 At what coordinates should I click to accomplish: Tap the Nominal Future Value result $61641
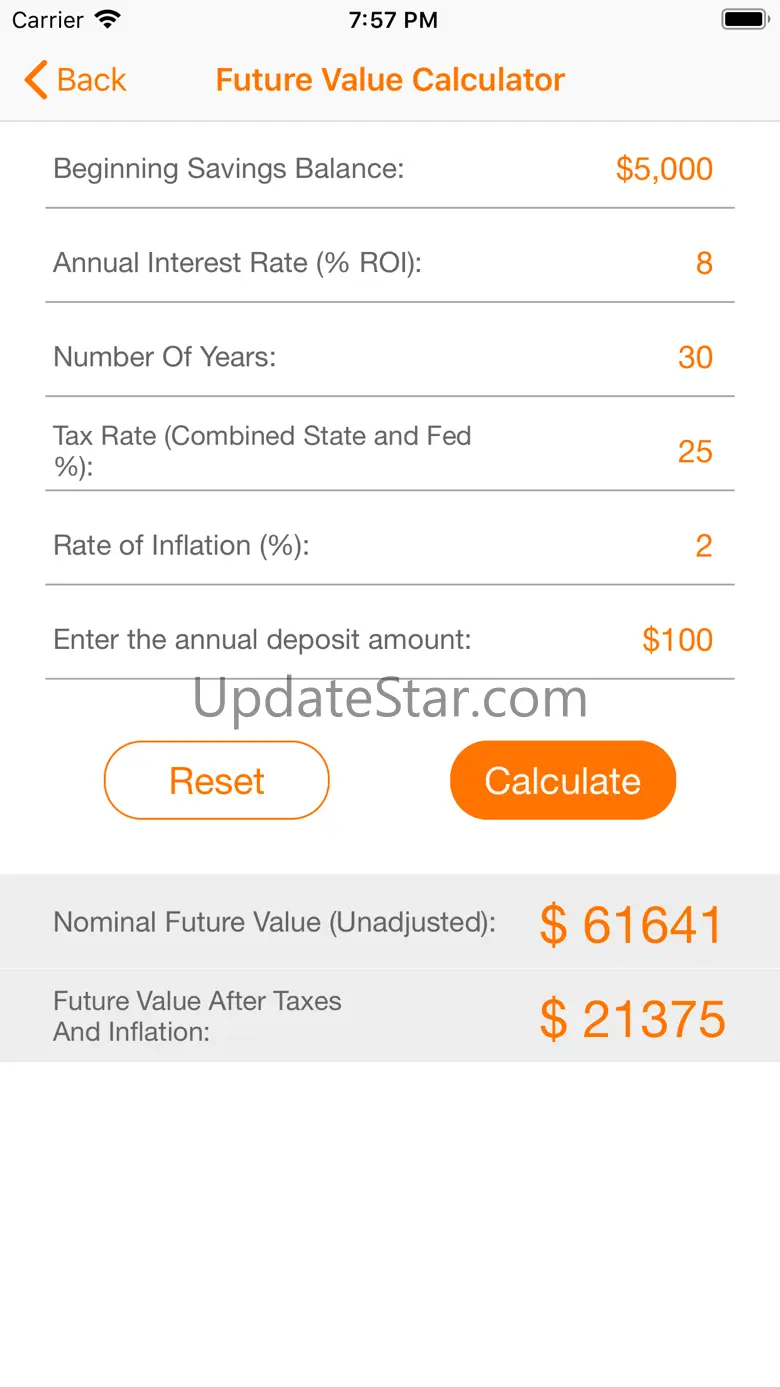[631, 924]
